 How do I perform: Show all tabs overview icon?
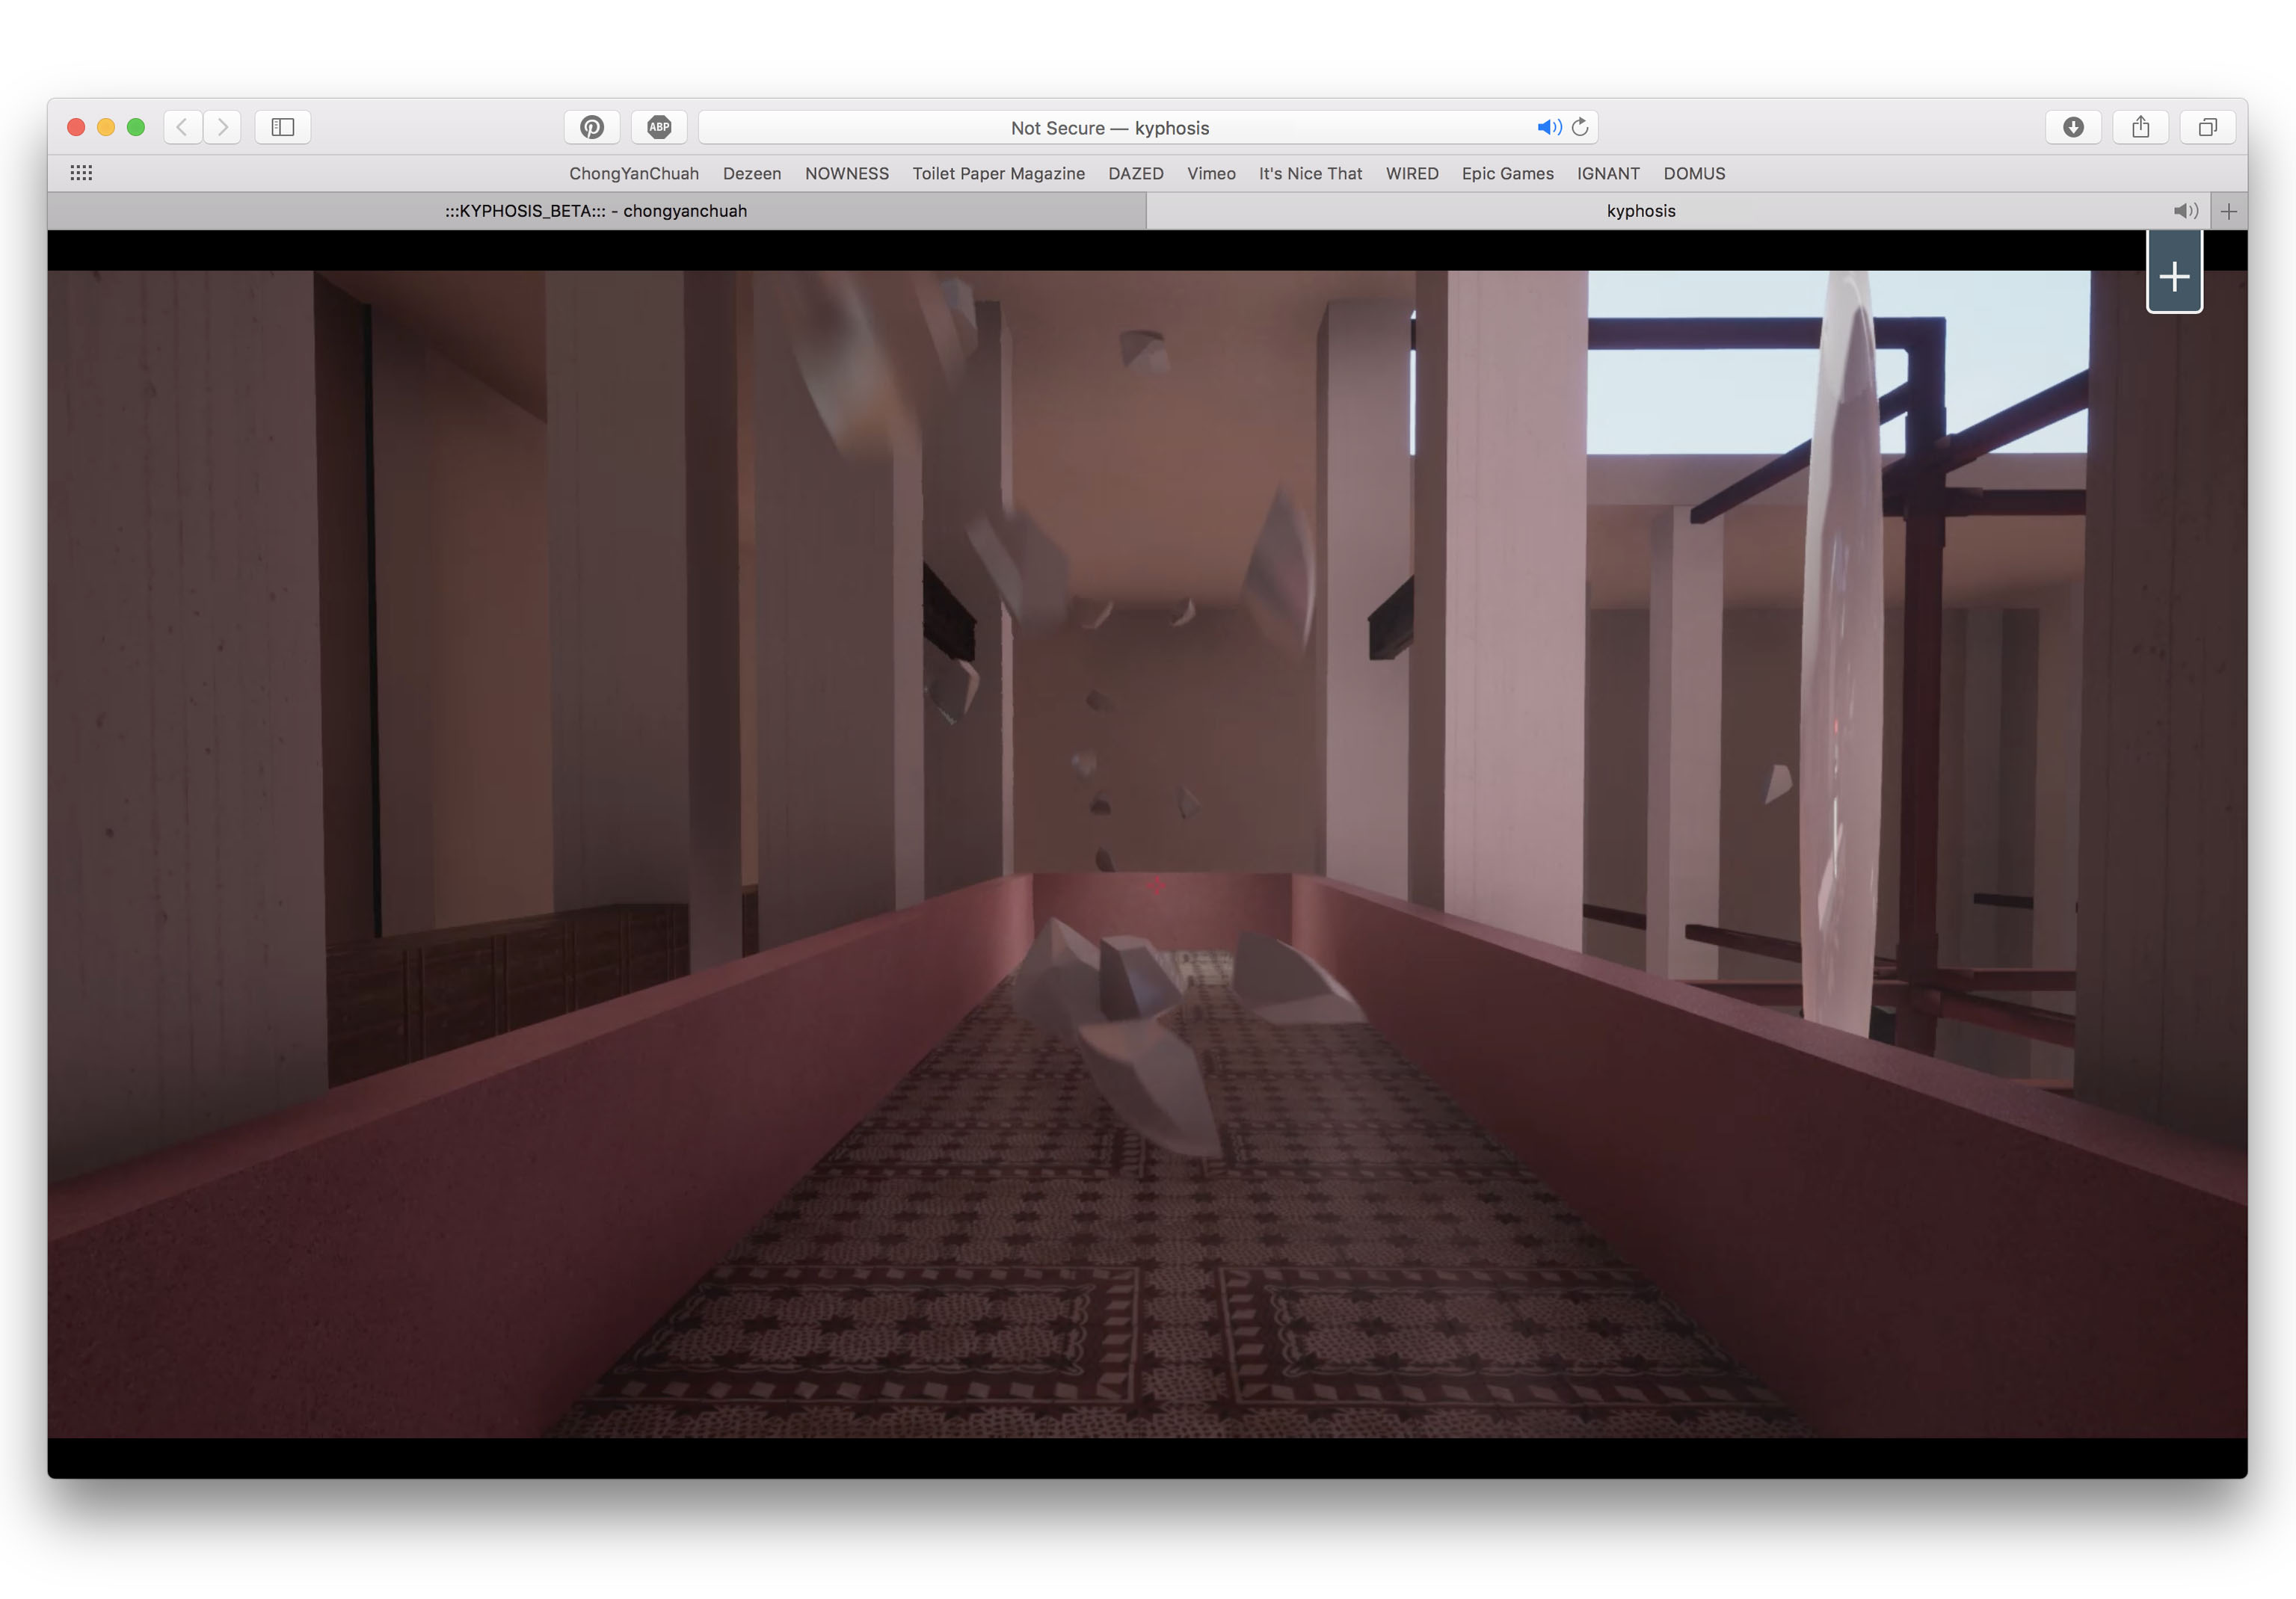pos(2207,127)
